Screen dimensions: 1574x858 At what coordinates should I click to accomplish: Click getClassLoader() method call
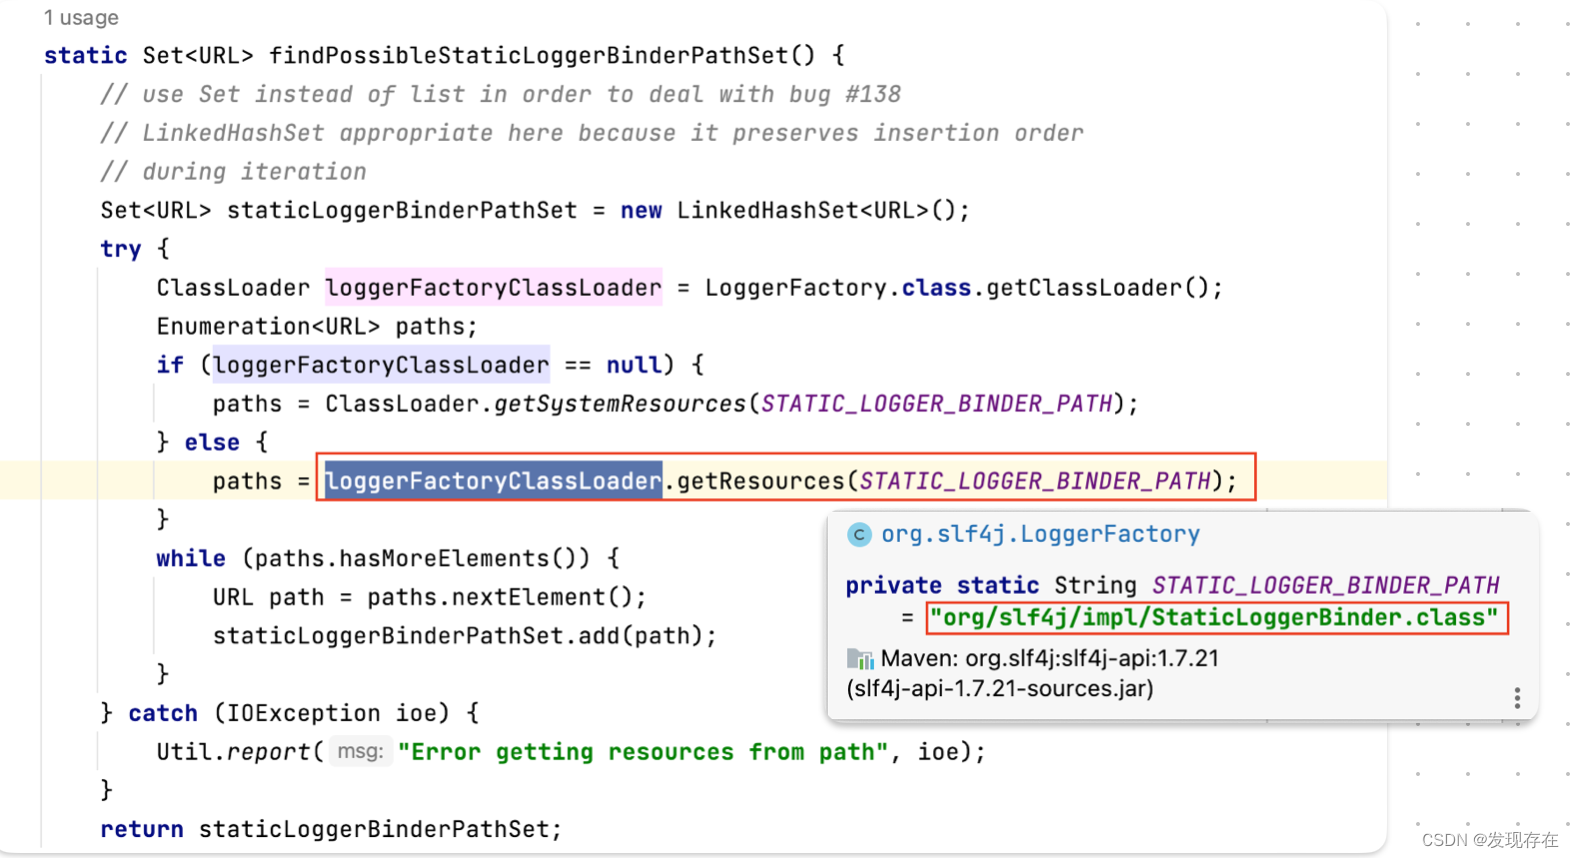tap(1098, 288)
